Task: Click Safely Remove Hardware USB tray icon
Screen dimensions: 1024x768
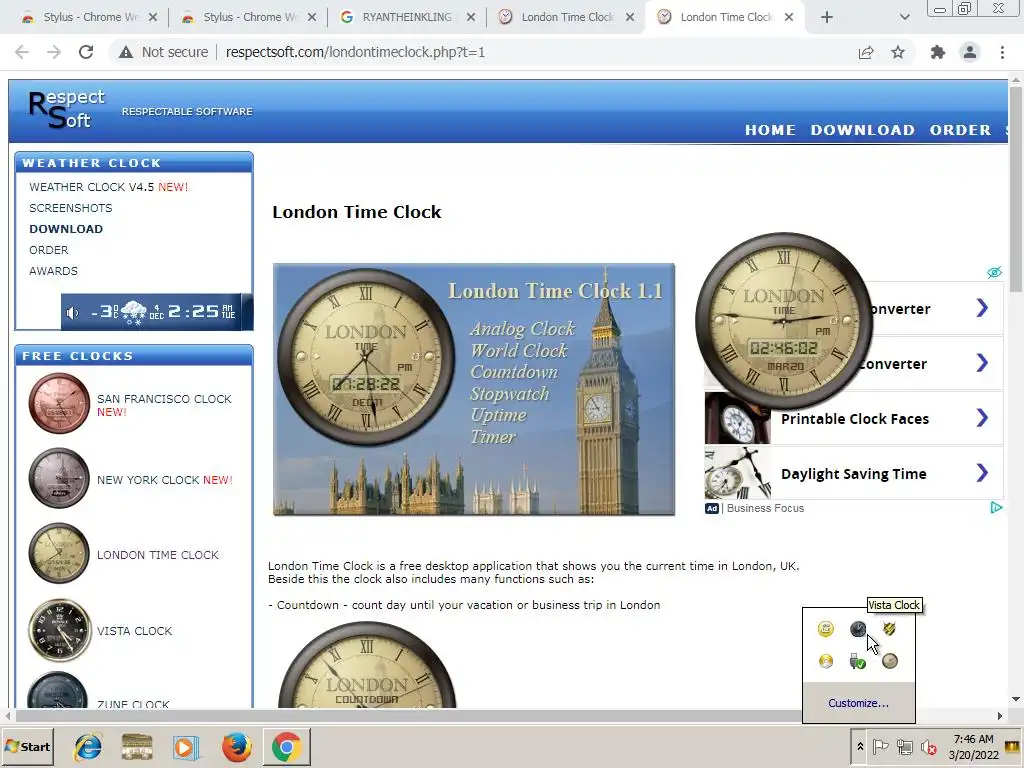Action: pos(857,661)
